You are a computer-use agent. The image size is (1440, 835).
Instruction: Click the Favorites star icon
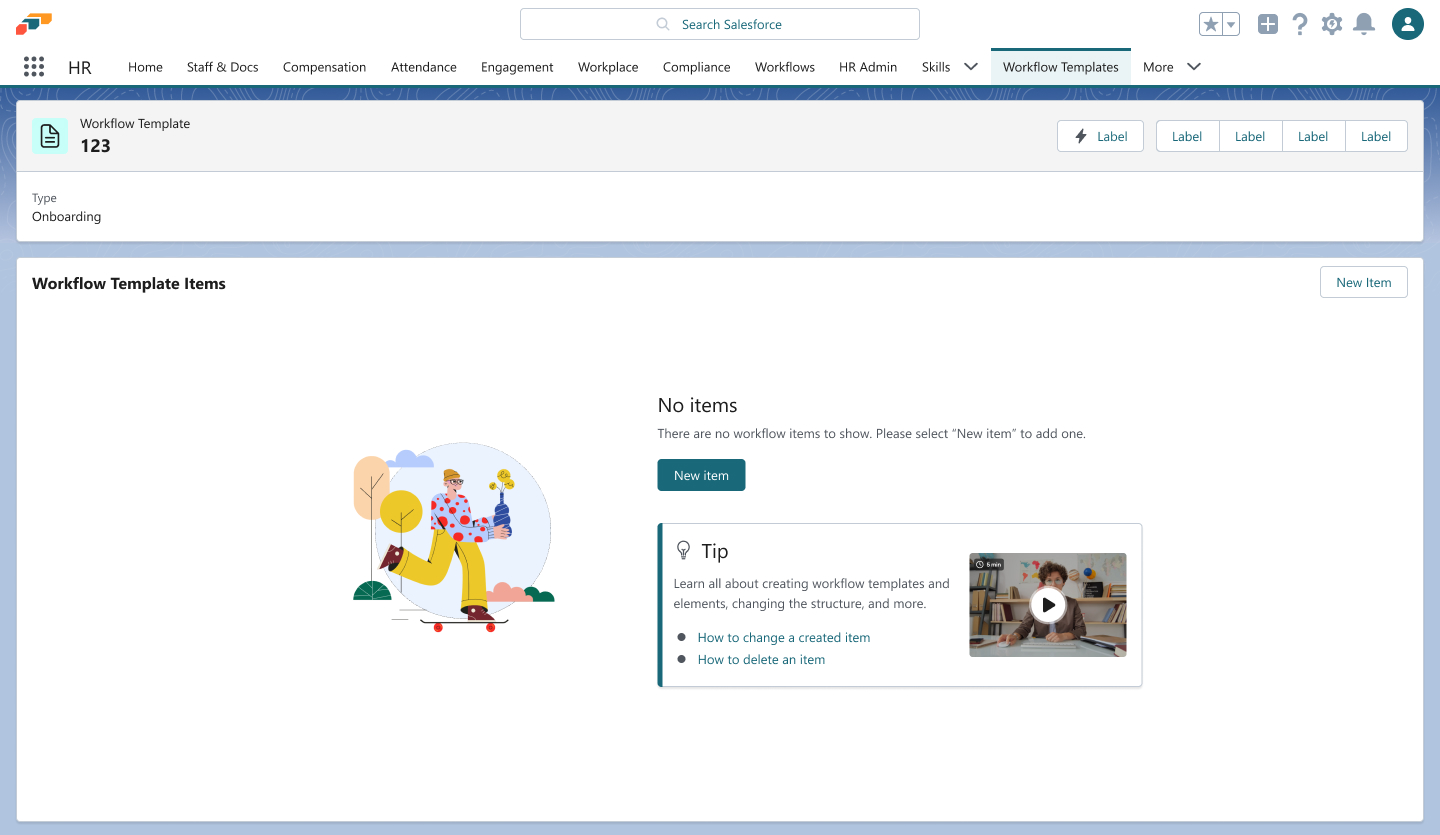1211,25
